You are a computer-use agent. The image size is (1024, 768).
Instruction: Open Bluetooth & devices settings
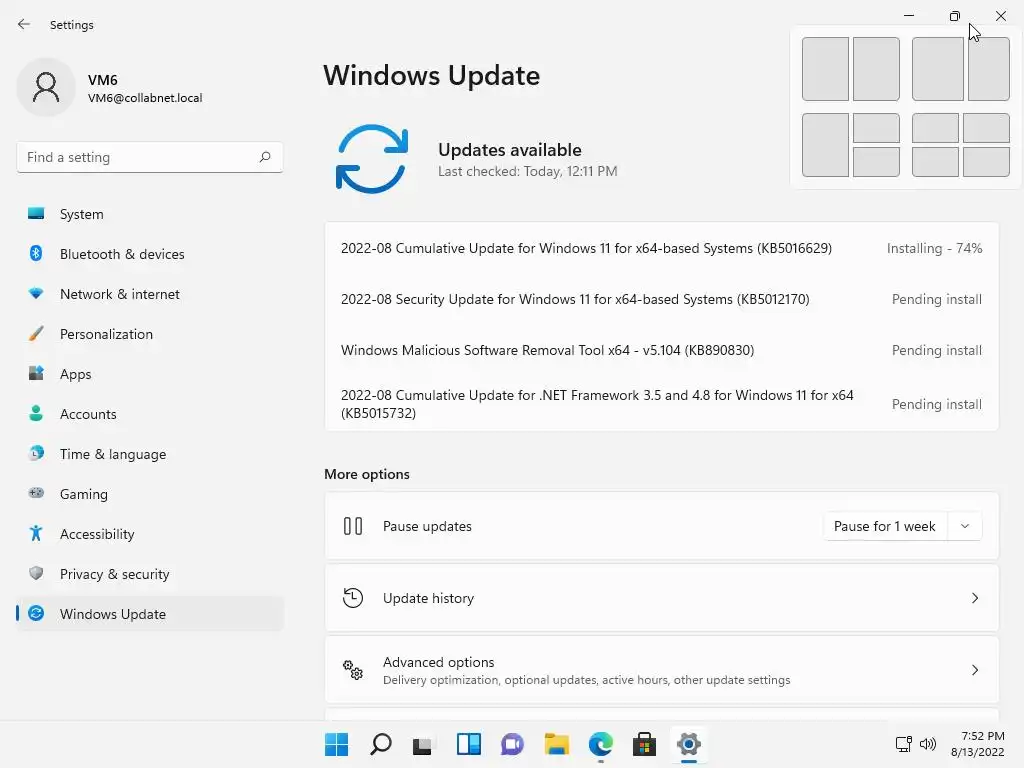coord(150,254)
